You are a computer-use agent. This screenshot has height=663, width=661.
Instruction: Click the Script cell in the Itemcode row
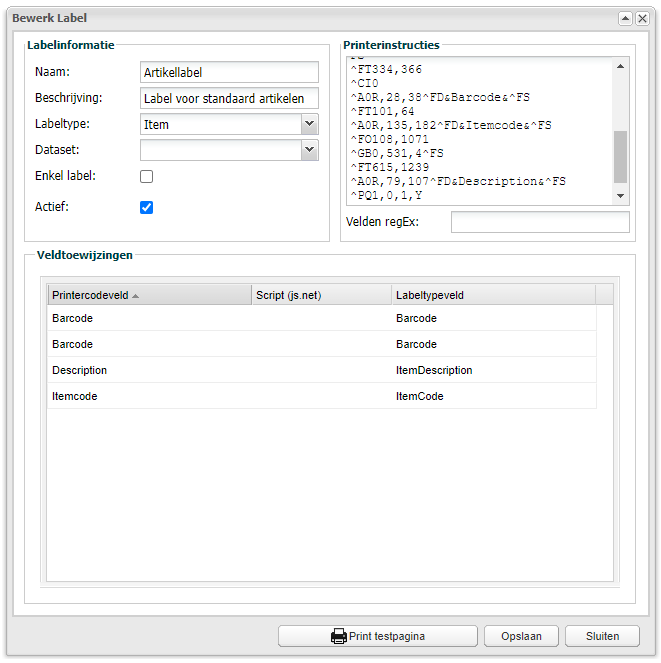(x=322, y=396)
